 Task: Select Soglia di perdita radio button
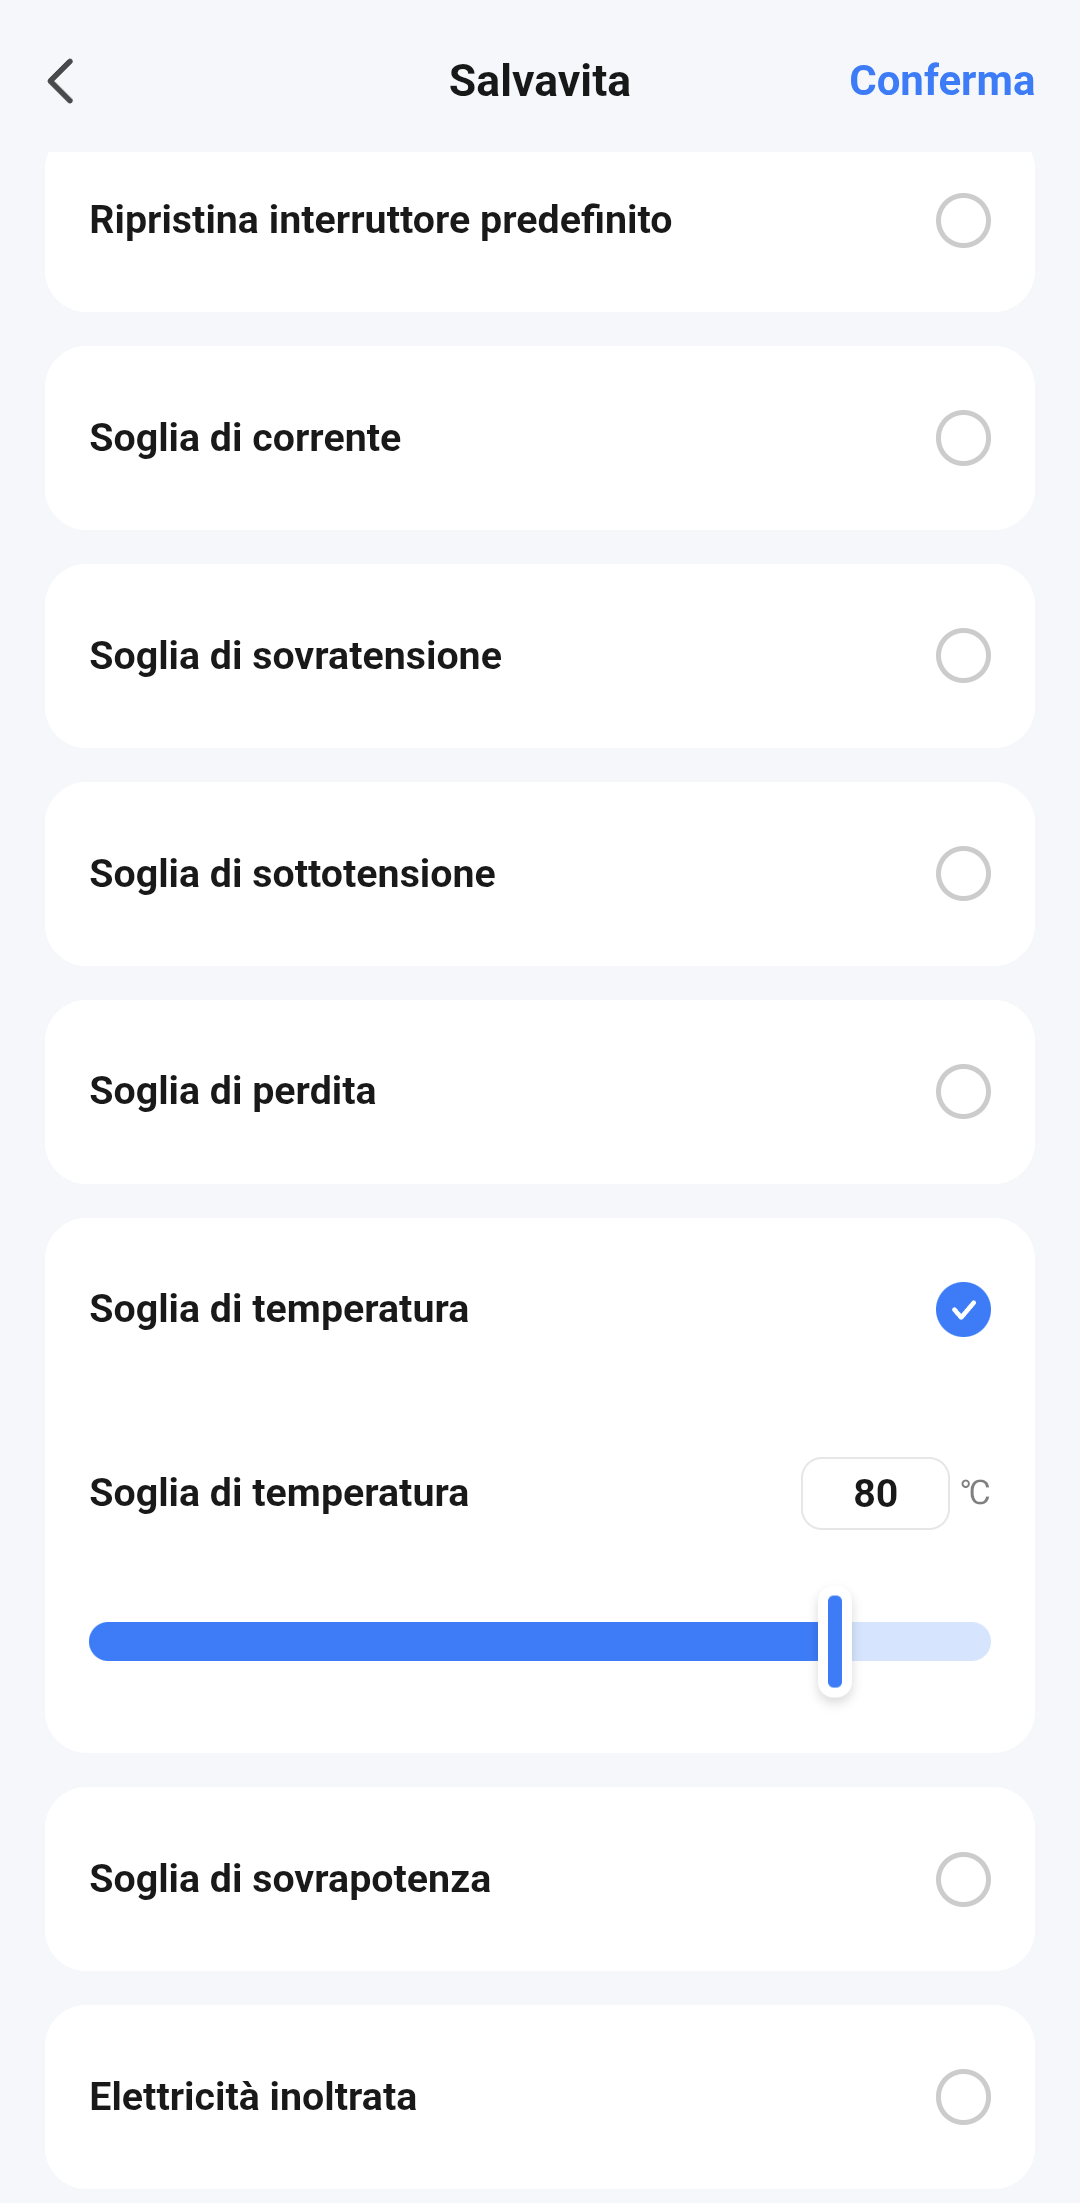coord(963,1091)
